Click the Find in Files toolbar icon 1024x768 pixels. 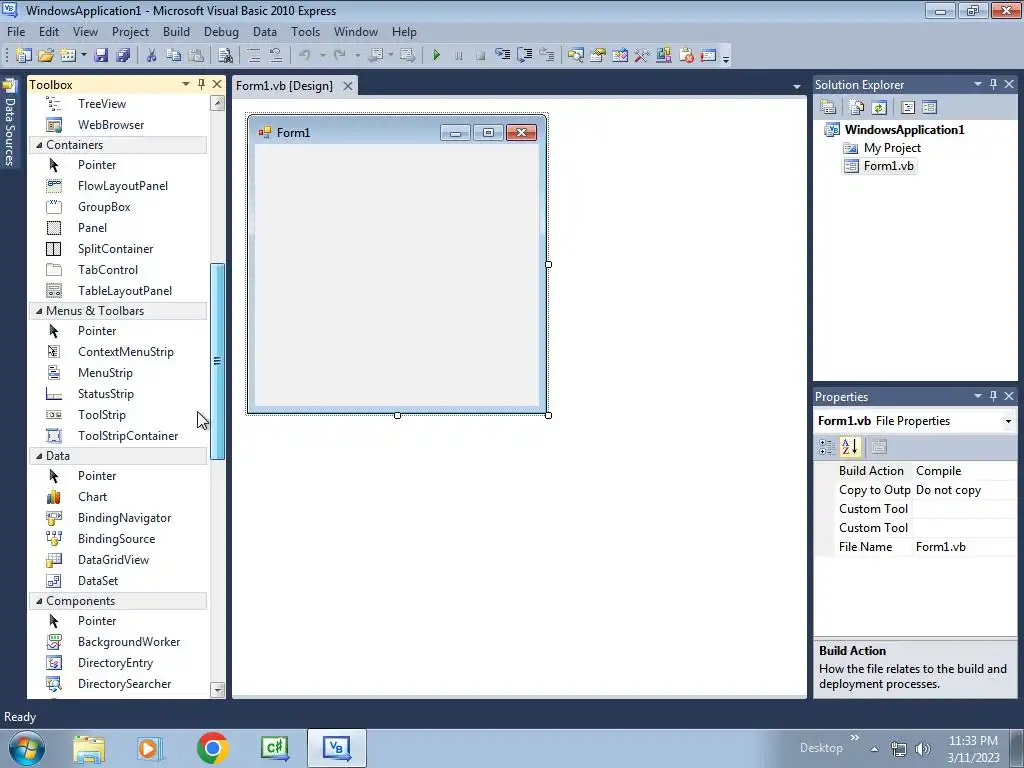[x=225, y=56]
